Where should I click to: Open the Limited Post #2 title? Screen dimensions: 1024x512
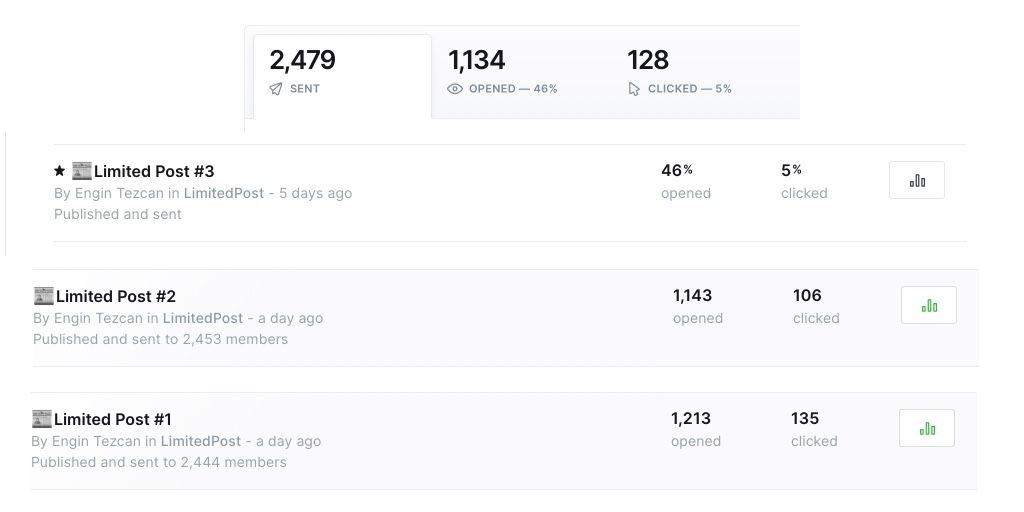(x=116, y=296)
